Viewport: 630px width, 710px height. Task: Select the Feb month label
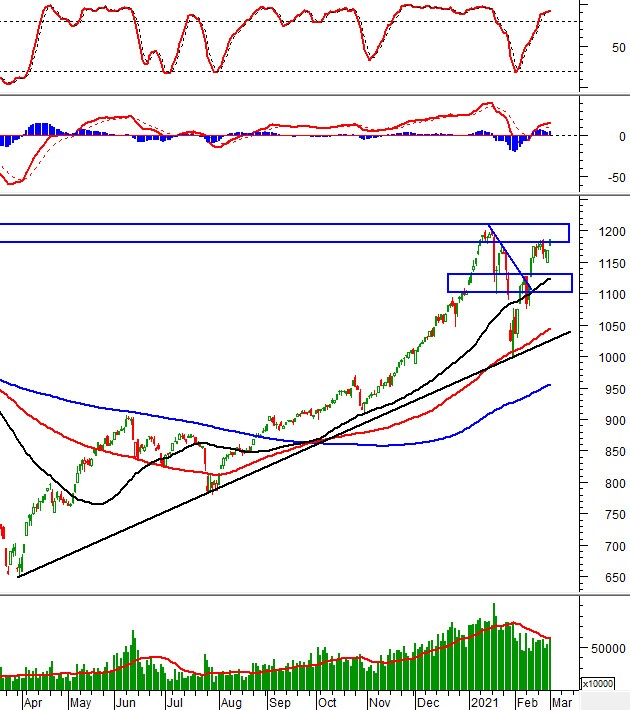pyautogui.click(x=527, y=703)
